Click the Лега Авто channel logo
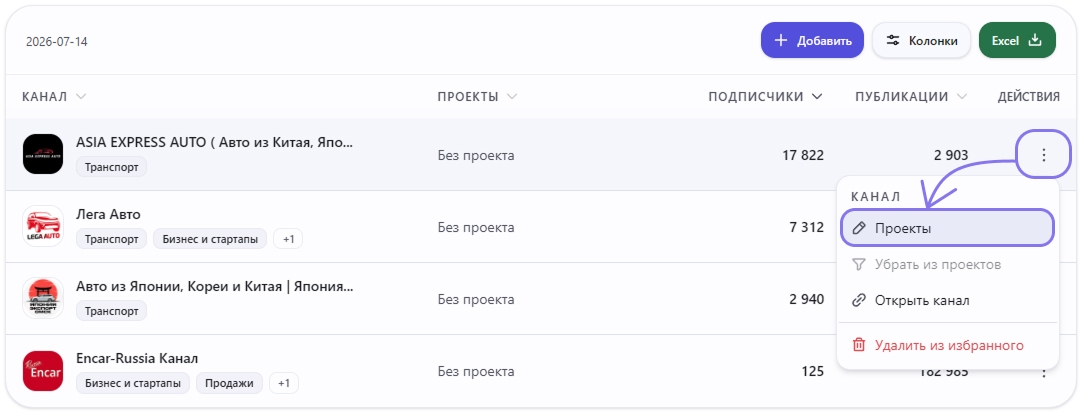This screenshot has width=1084, height=415. tap(43, 227)
